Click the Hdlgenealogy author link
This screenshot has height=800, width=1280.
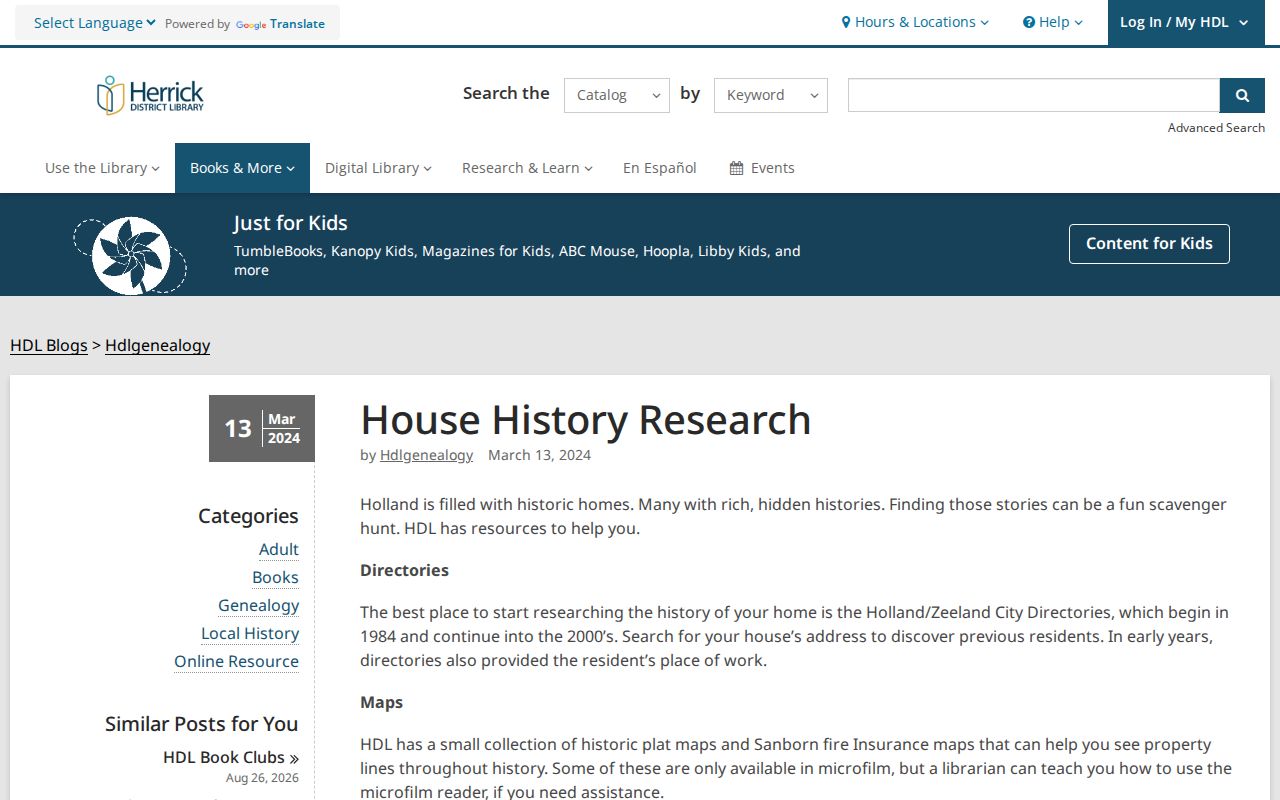tap(426, 455)
